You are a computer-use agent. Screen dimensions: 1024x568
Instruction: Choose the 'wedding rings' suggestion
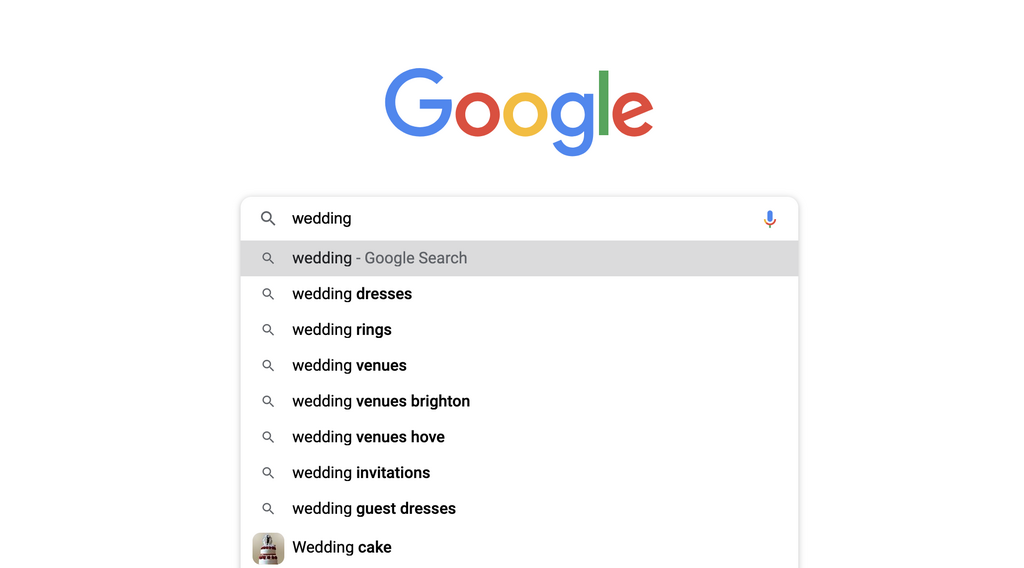tap(342, 330)
